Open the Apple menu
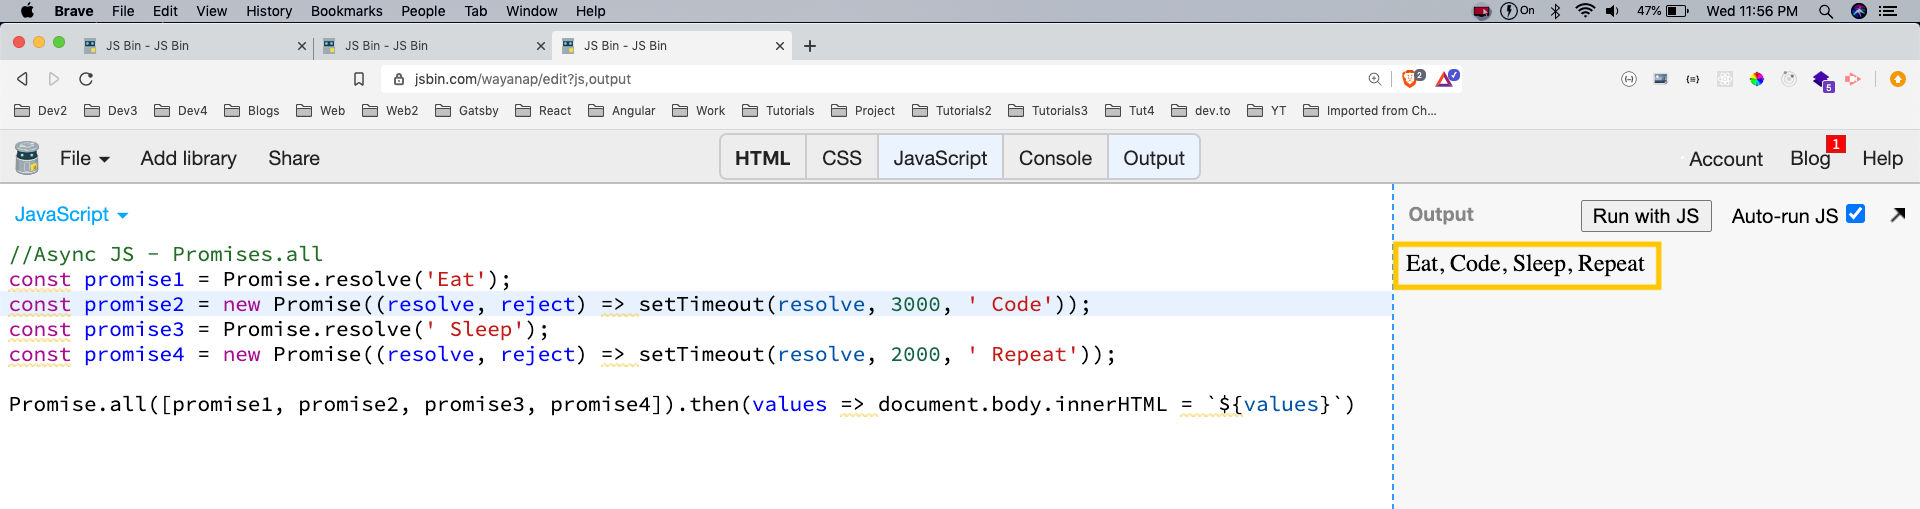1920x509 pixels. [x=27, y=11]
